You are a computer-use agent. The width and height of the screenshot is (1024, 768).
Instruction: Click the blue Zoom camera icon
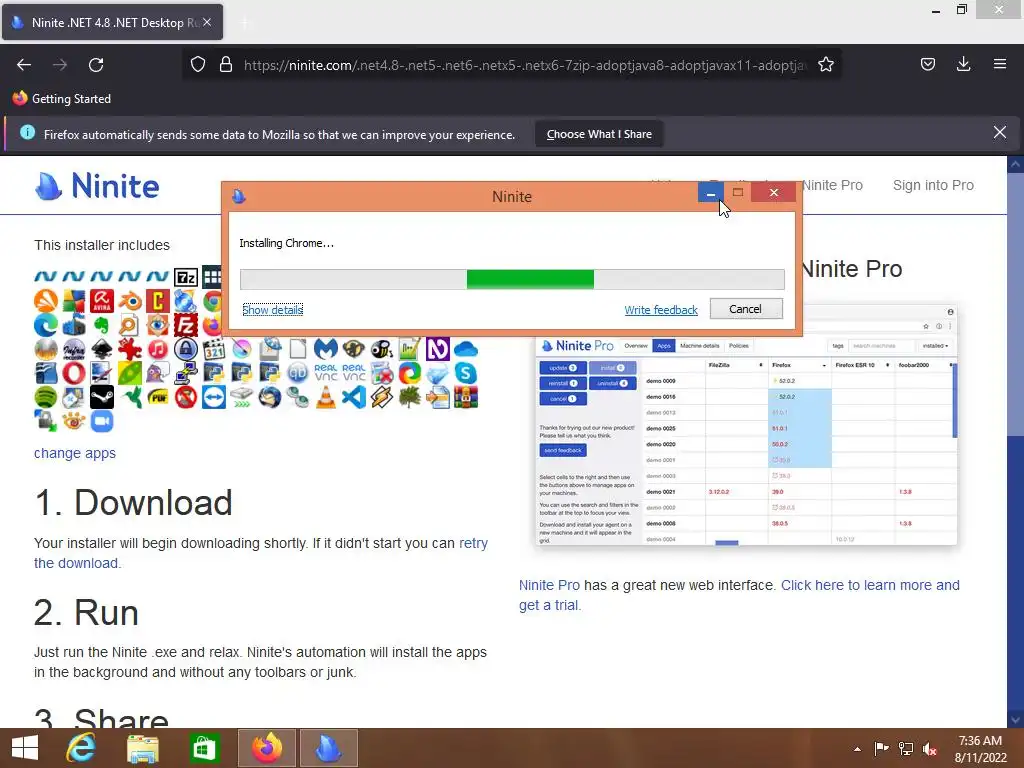(x=102, y=421)
